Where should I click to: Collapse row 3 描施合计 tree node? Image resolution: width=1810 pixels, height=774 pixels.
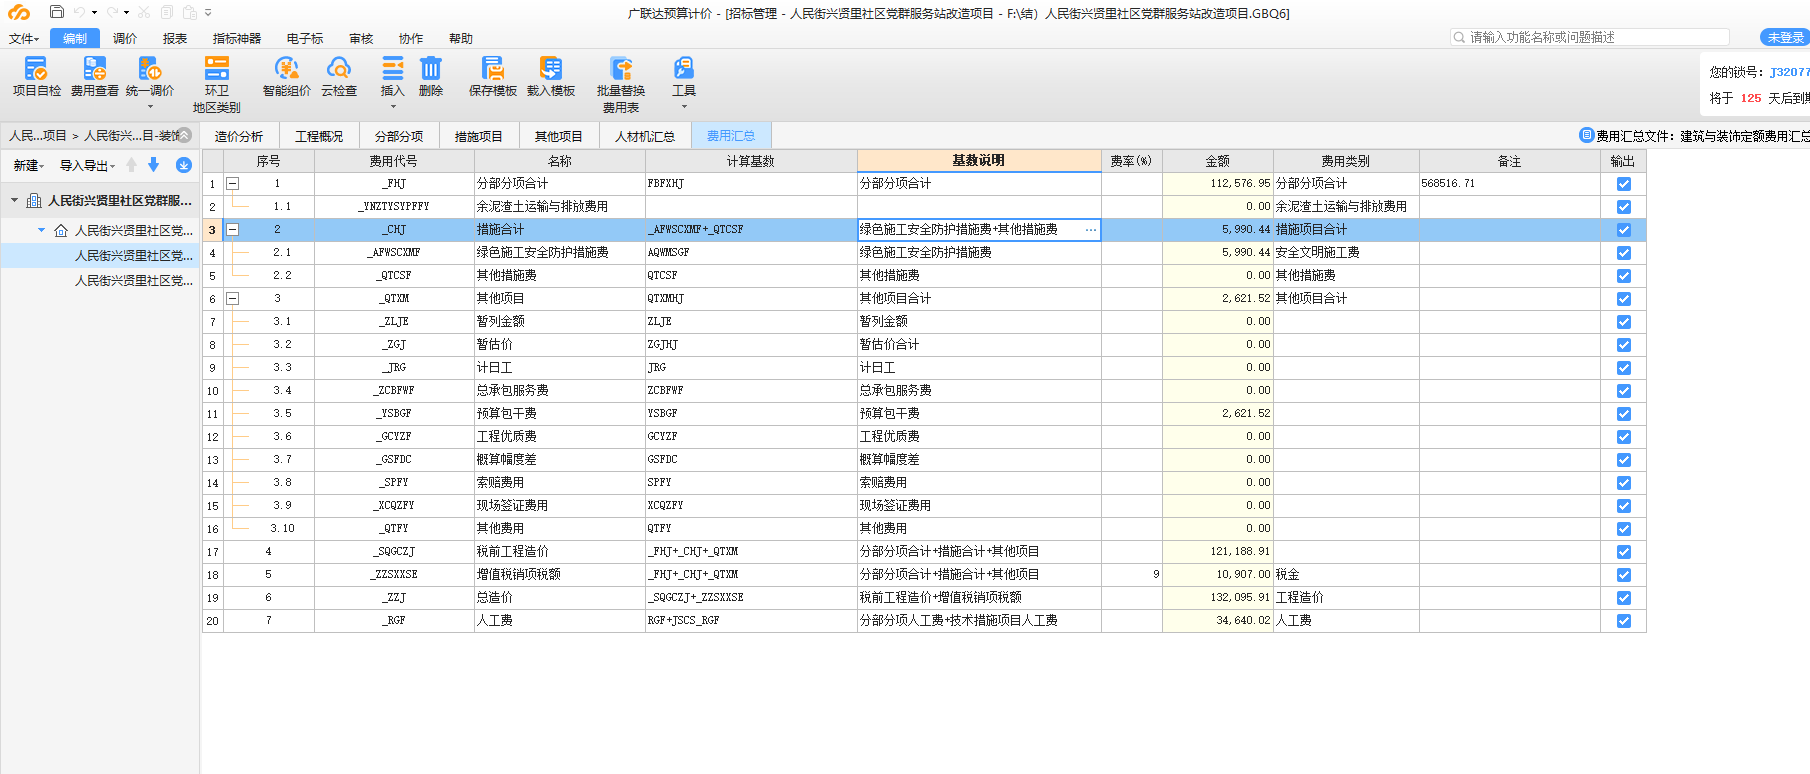pyautogui.click(x=232, y=230)
